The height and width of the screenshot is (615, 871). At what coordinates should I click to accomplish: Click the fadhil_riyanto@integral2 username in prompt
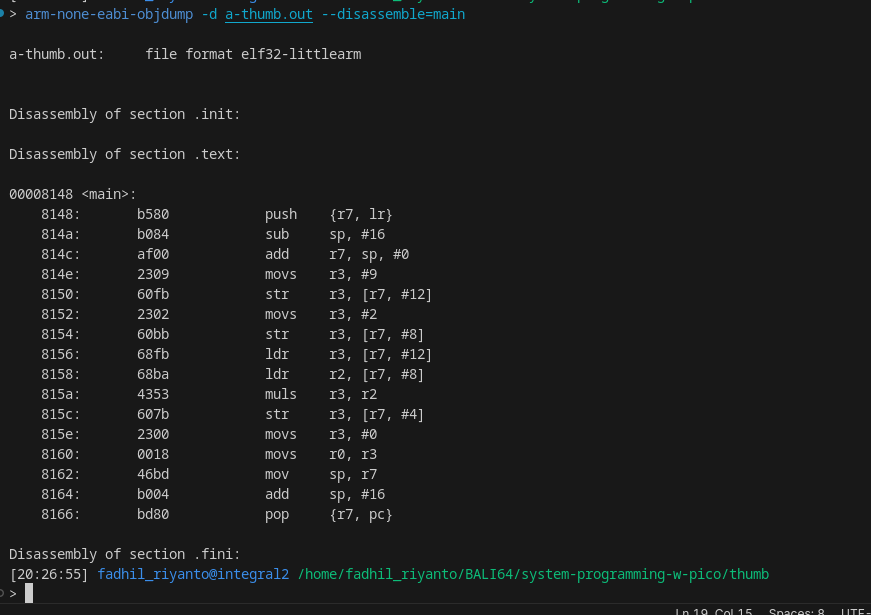pyautogui.click(x=193, y=574)
